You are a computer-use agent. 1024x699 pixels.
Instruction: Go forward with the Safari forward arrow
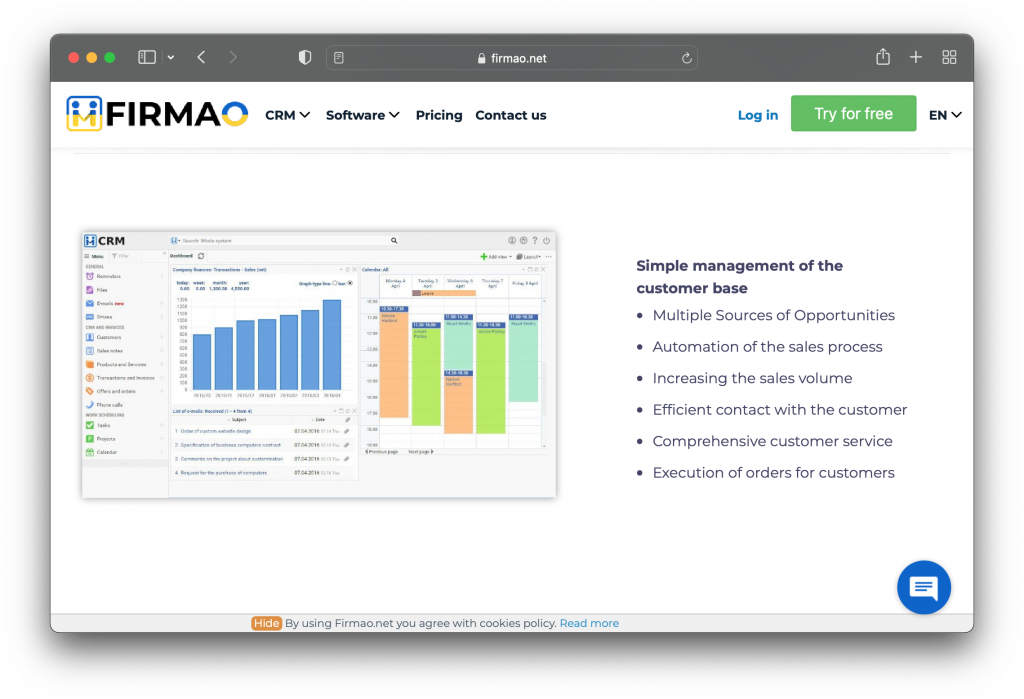(233, 57)
